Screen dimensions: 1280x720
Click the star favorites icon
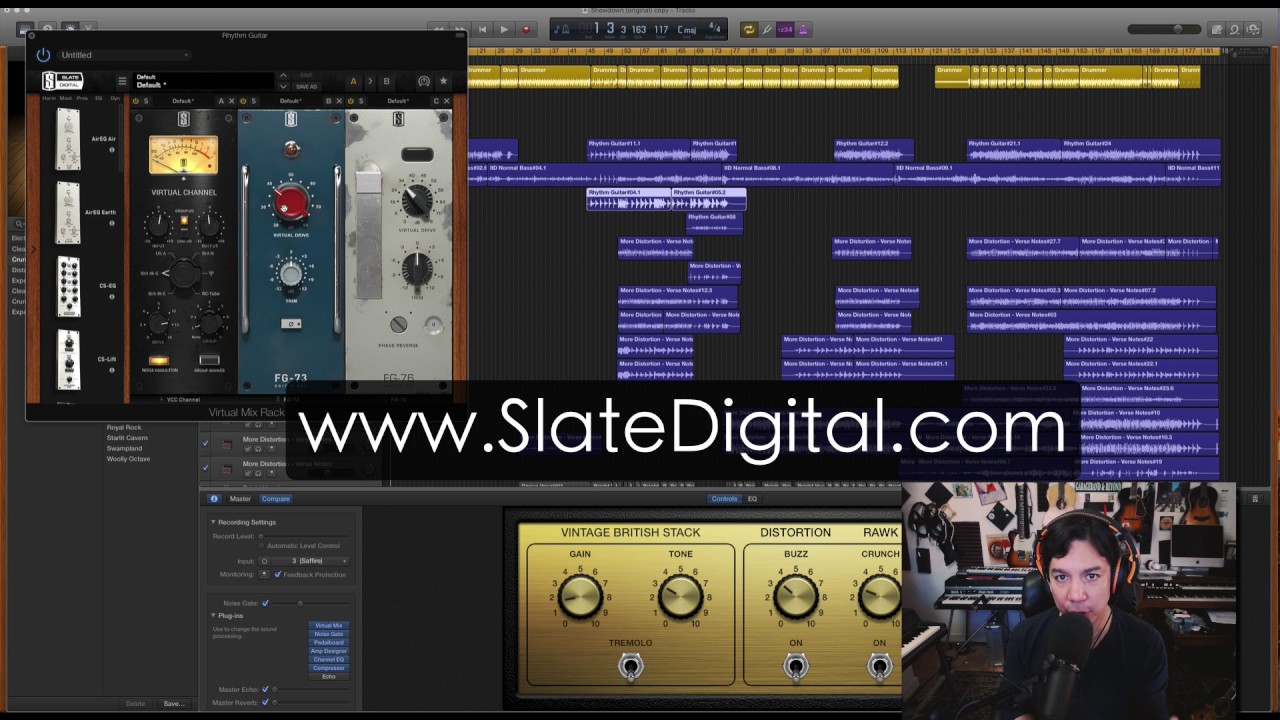(443, 81)
